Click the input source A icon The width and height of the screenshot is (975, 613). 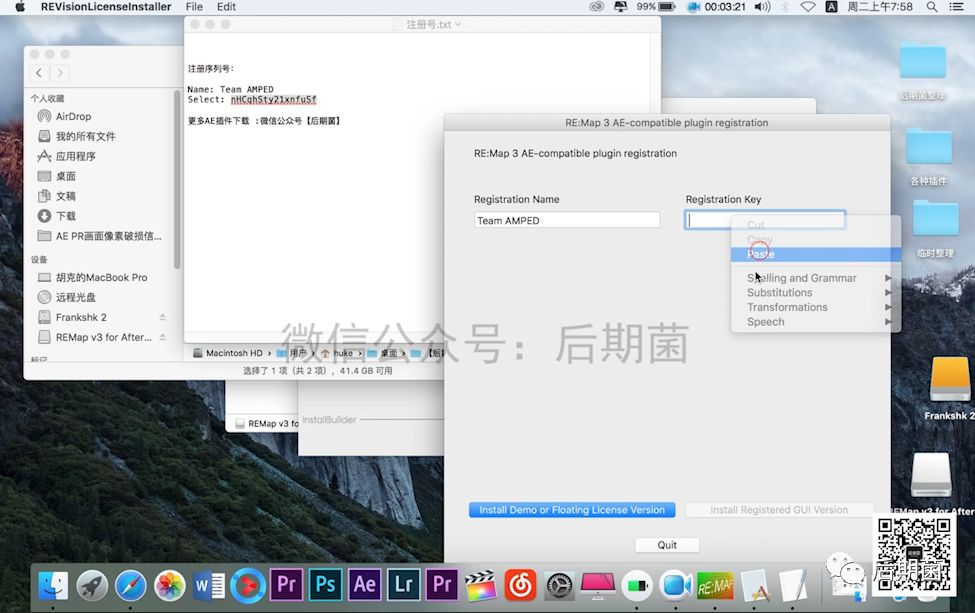click(831, 7)
